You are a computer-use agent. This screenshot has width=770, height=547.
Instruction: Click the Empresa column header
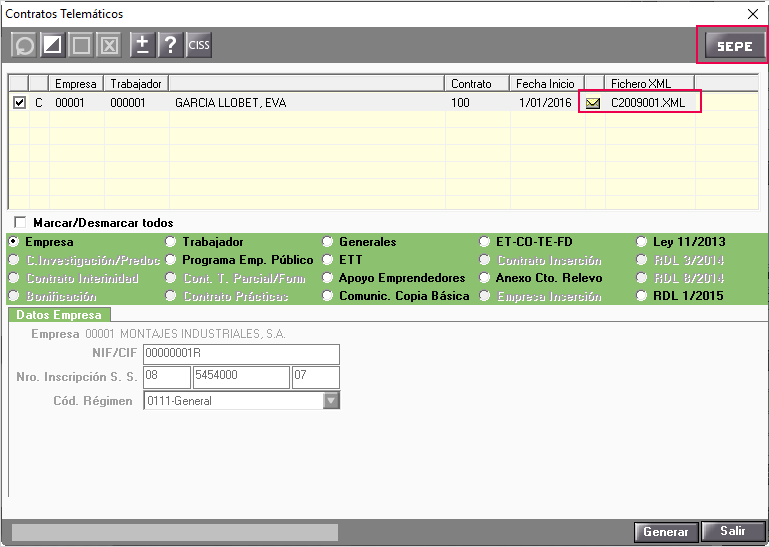coord(76,84)
